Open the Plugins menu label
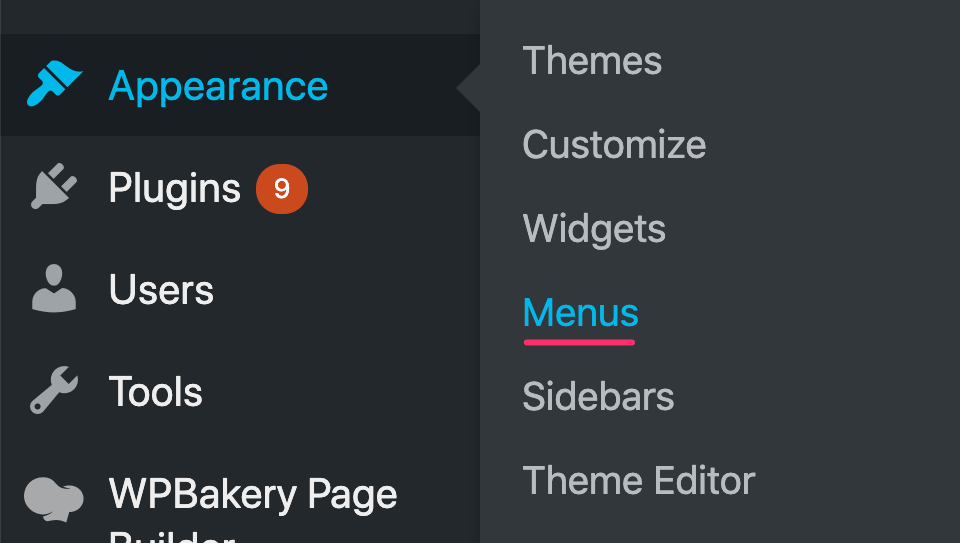The height and width of the screenshot is (543, 960). 174,188
